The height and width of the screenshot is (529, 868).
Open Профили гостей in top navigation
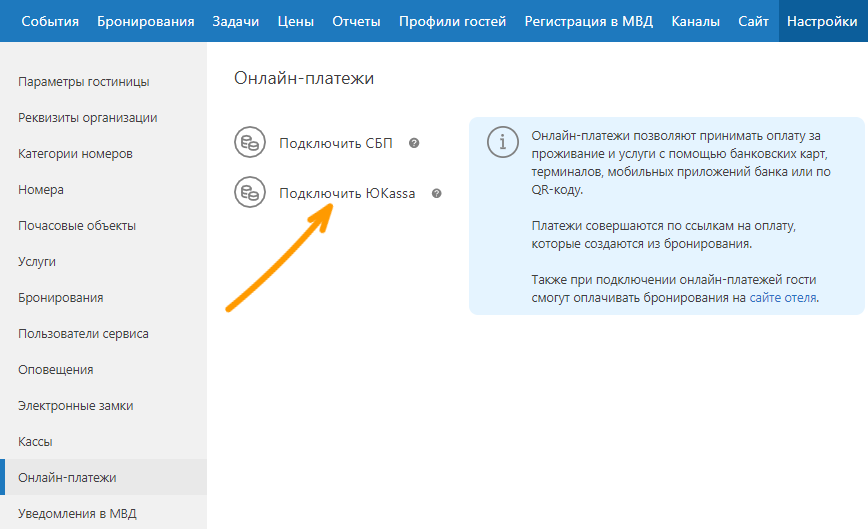pos(452,22)
